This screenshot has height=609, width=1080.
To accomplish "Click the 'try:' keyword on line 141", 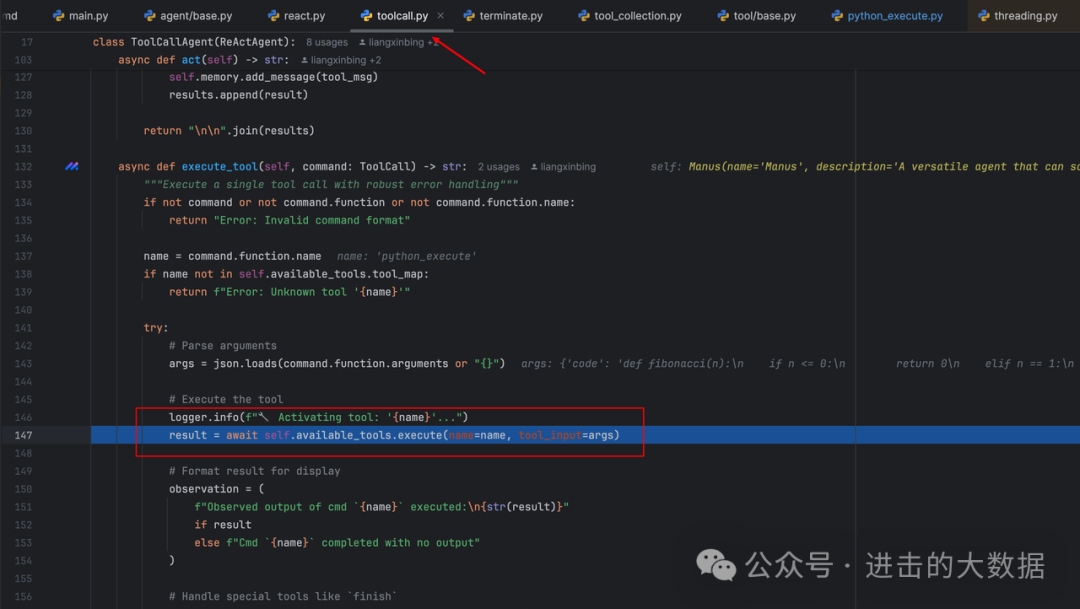I will [x=156, y=327].
